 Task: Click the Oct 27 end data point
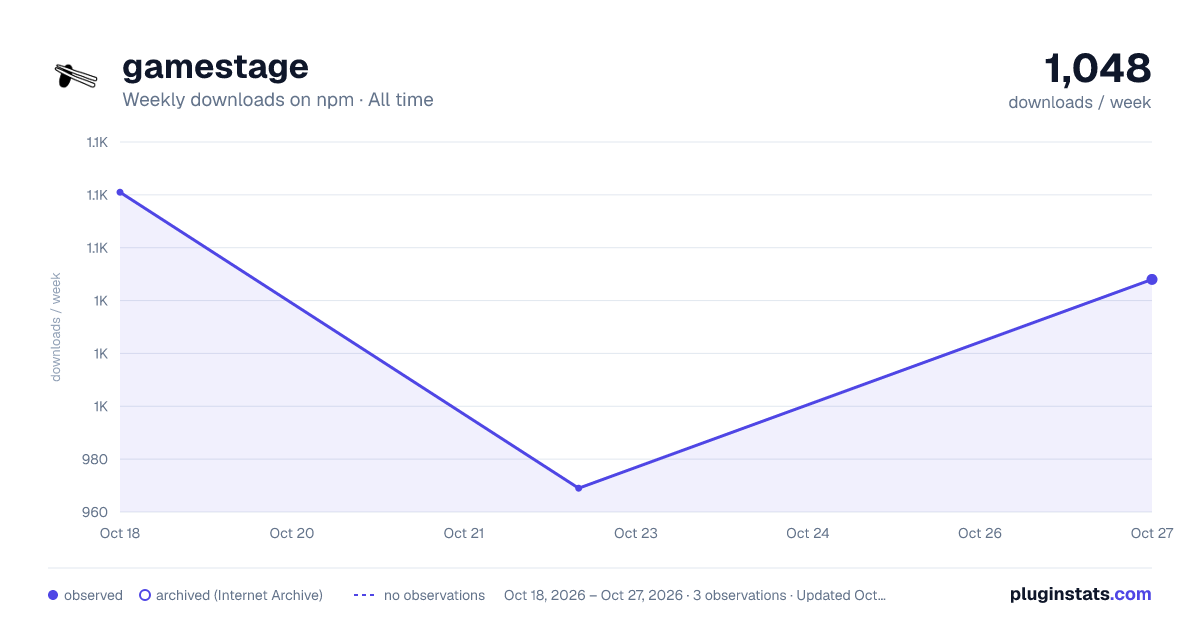[1152, 279]
